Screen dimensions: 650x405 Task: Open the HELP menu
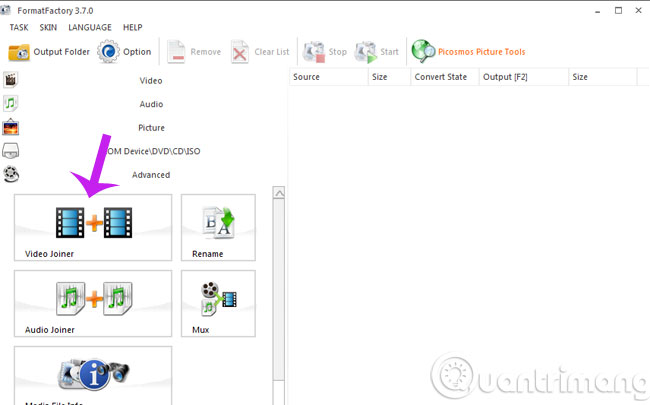coord(133,27)
